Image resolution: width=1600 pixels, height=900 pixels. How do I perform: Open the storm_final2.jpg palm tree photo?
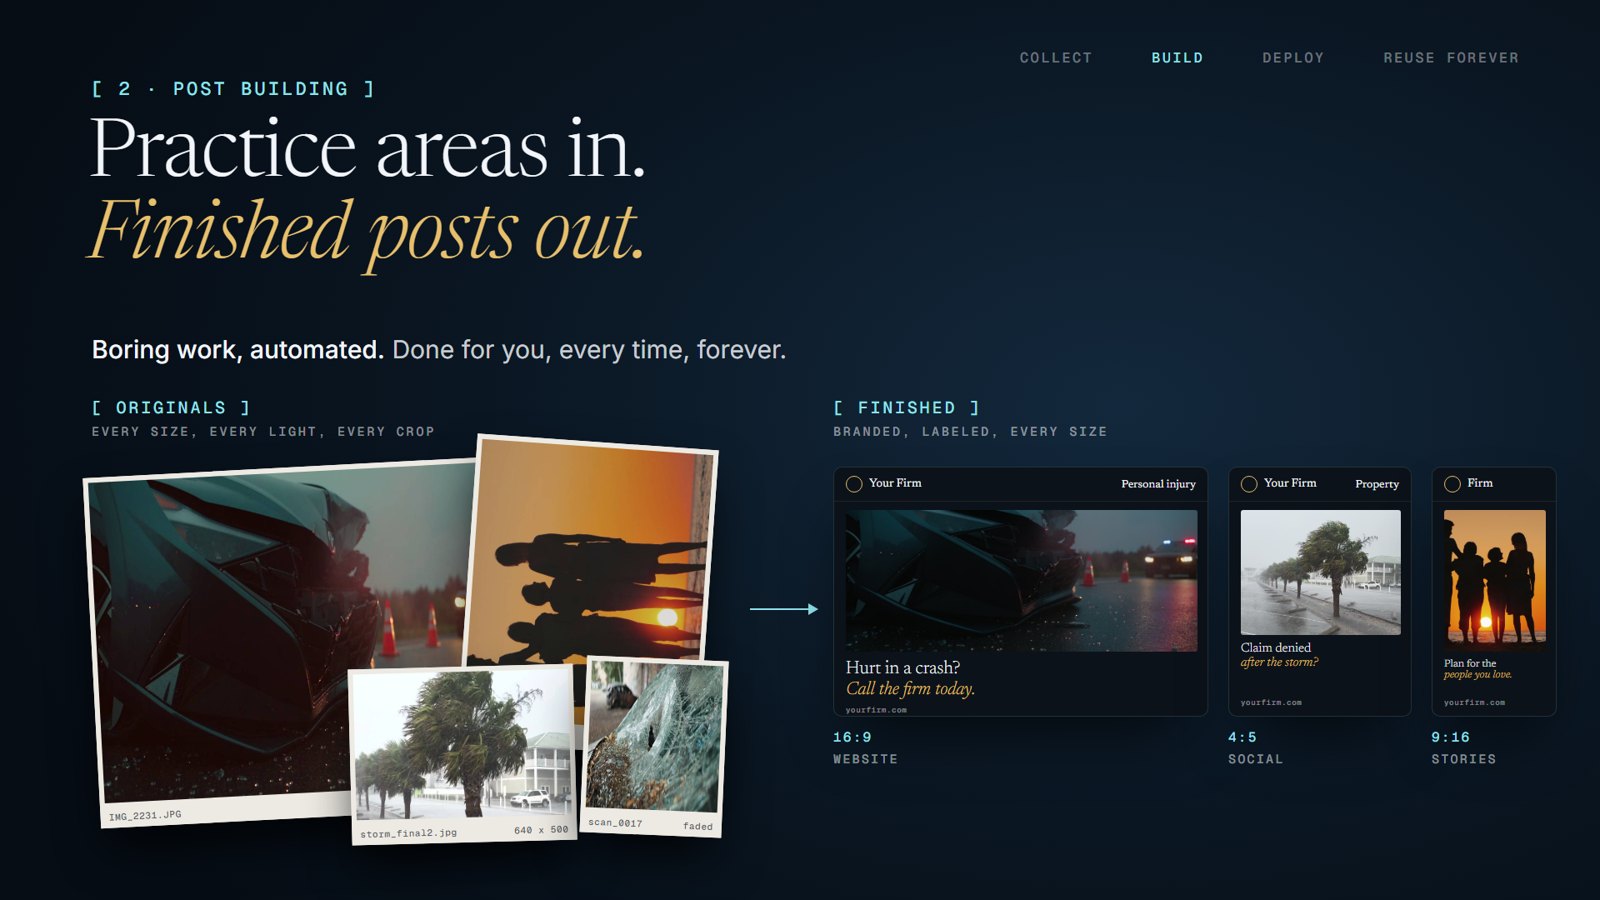point(463,755)
